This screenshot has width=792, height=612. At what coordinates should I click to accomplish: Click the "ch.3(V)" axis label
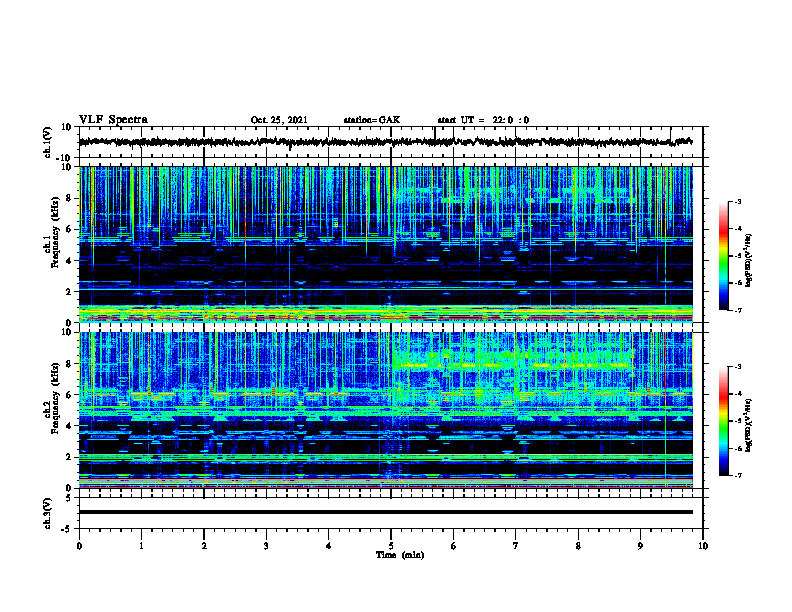pyautogui.click(x=48, y=513)
